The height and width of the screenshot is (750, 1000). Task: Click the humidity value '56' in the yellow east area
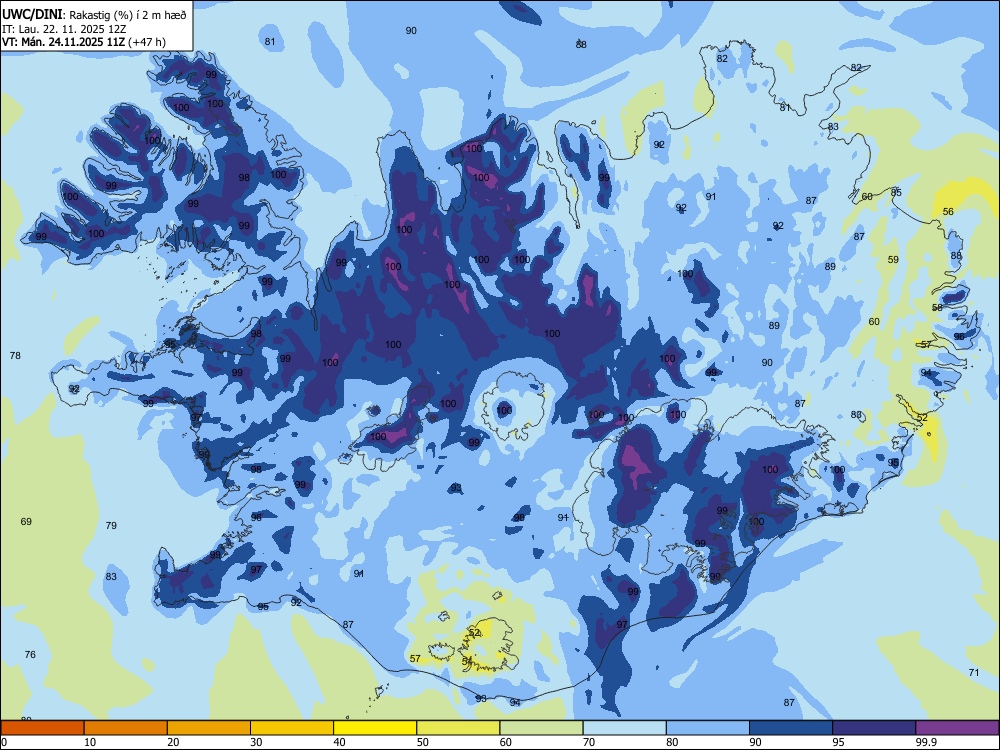948,211
